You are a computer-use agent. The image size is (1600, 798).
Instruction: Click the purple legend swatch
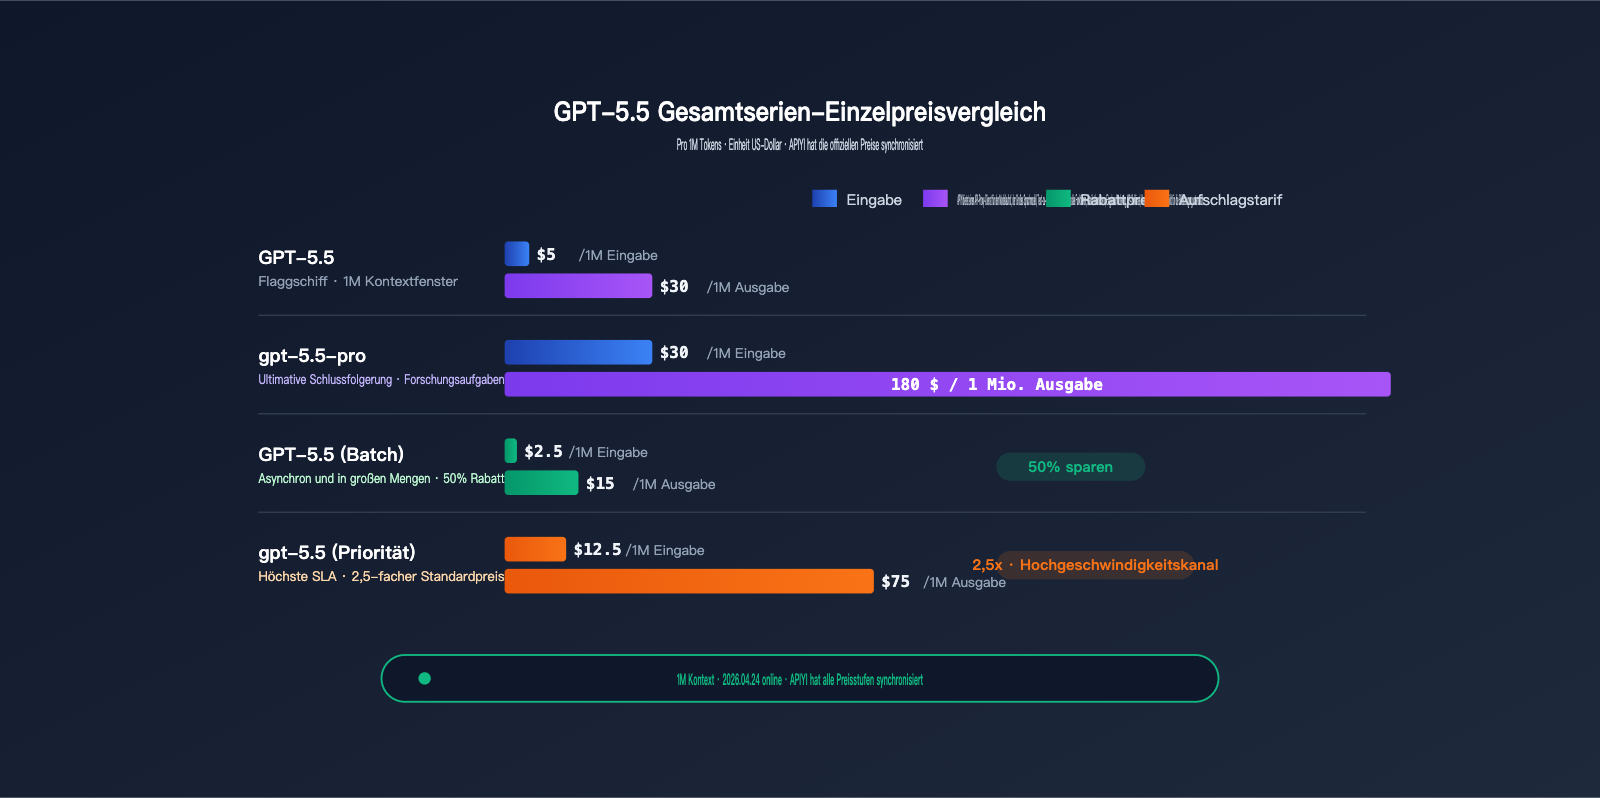point(935,198)
